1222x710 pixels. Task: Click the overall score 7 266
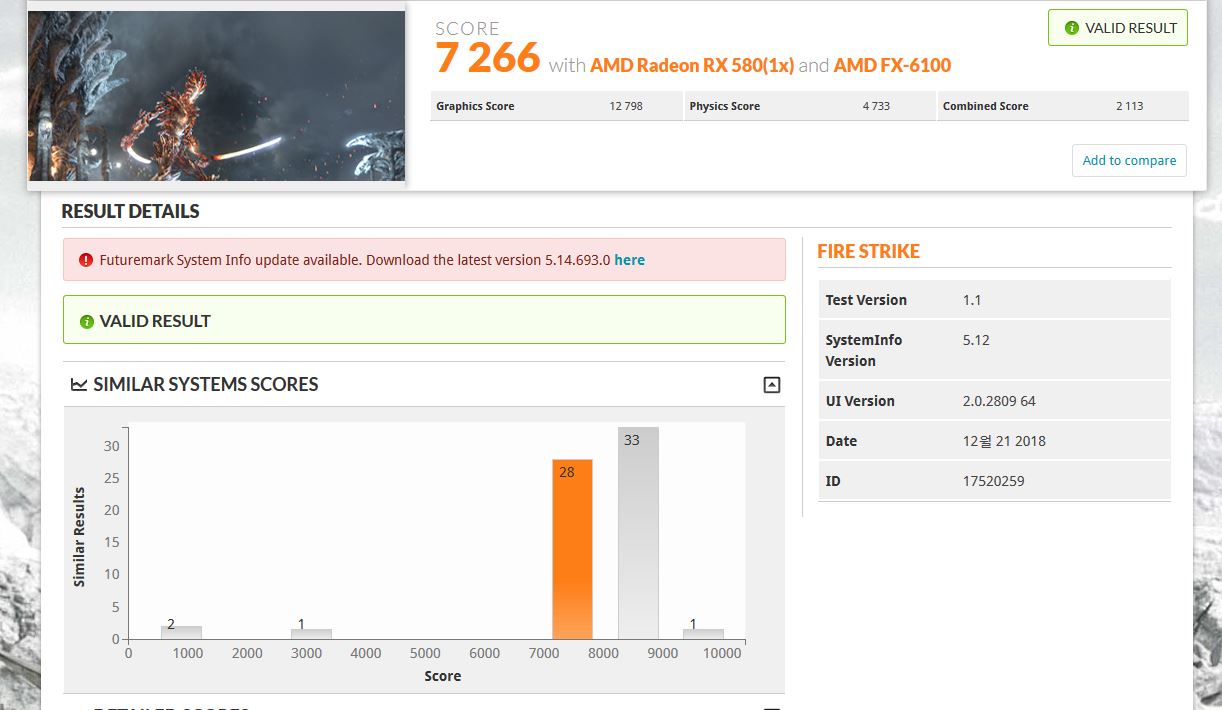(x=487, y=58)
